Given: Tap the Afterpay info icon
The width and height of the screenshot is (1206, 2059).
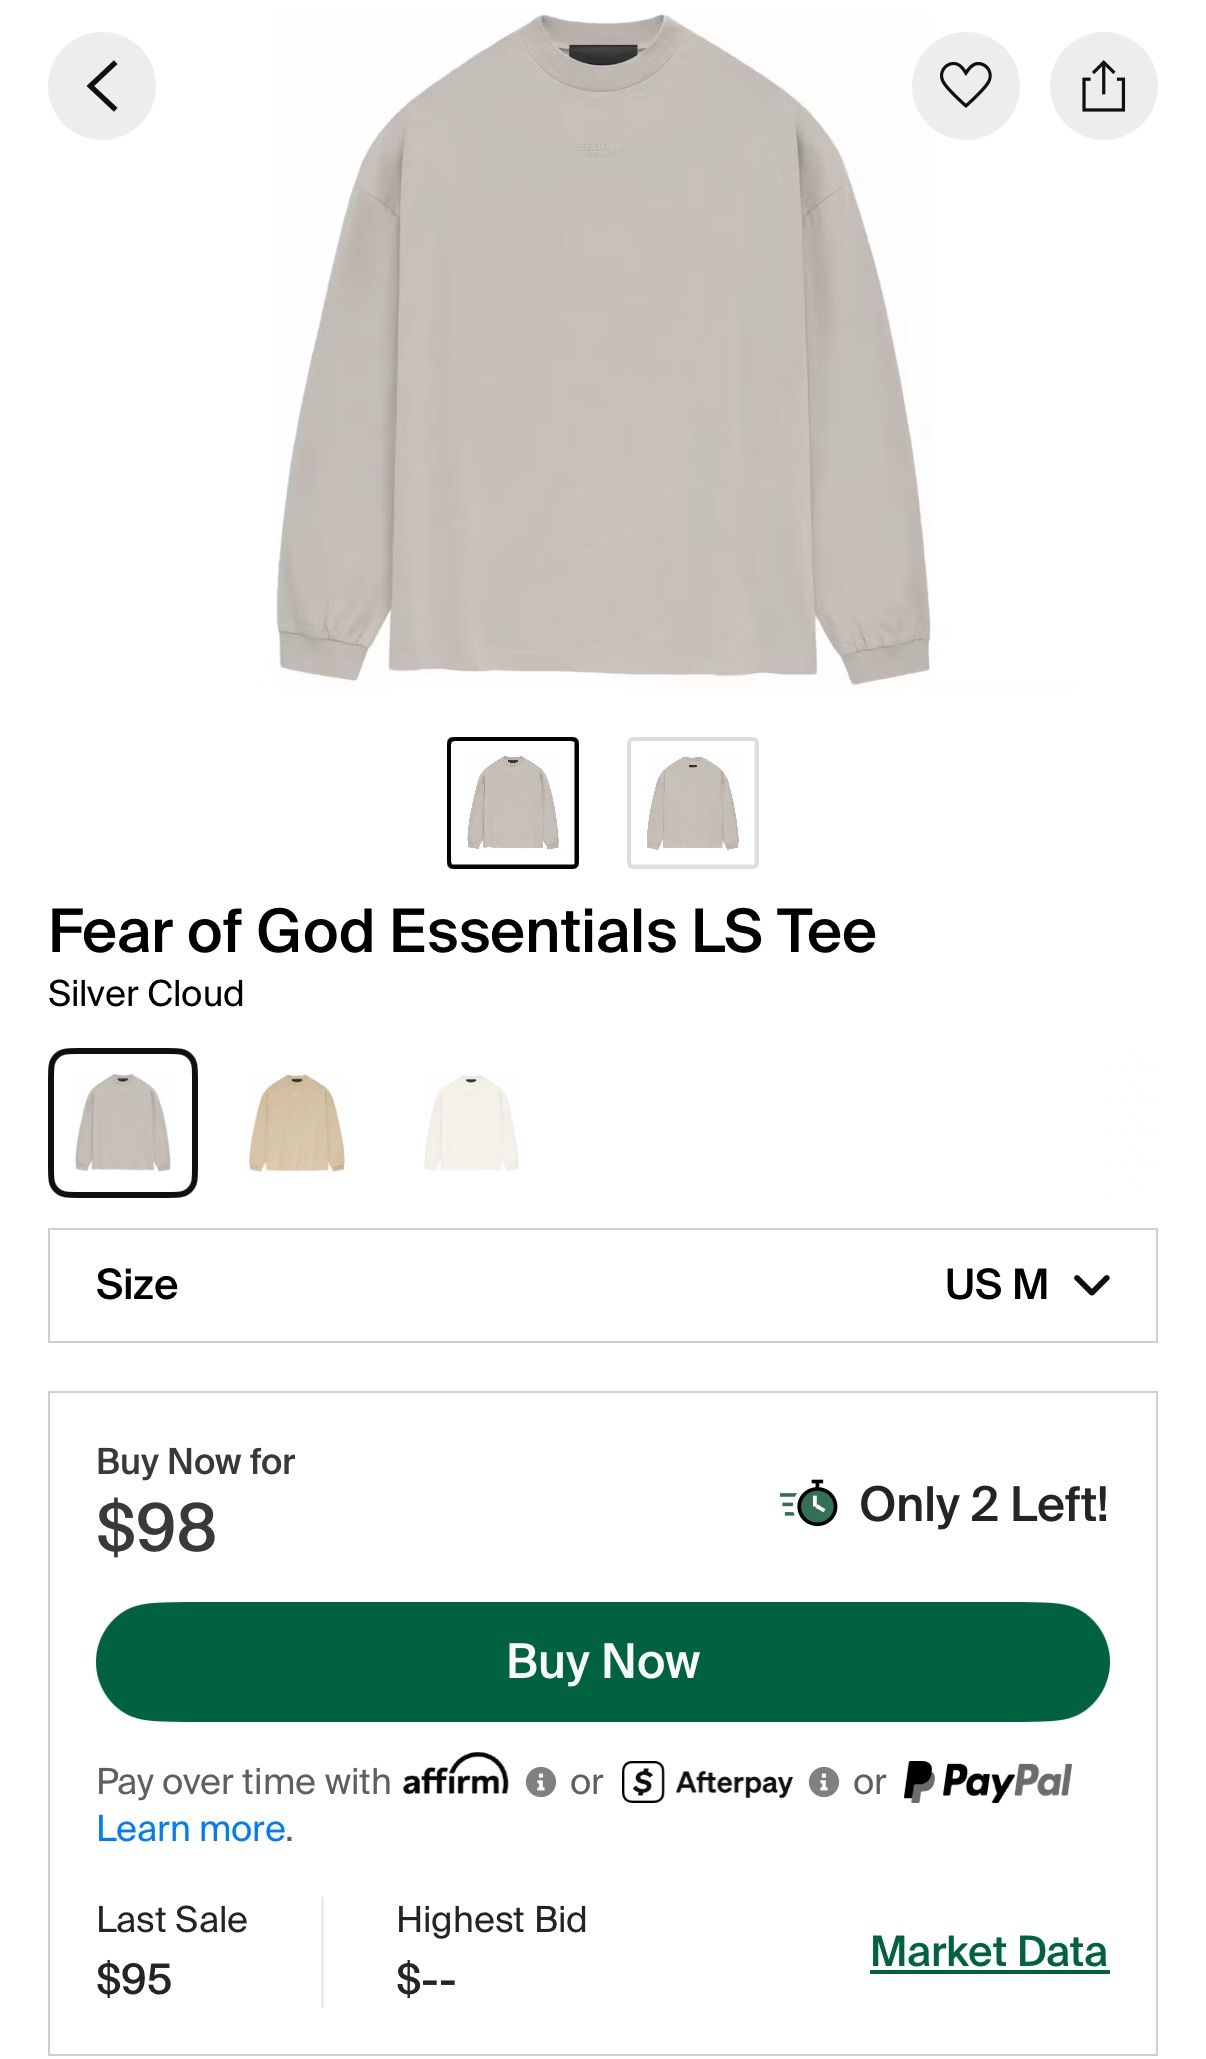Looking at the screenshot, I should pyautogui.click(x=824, y=1782).
